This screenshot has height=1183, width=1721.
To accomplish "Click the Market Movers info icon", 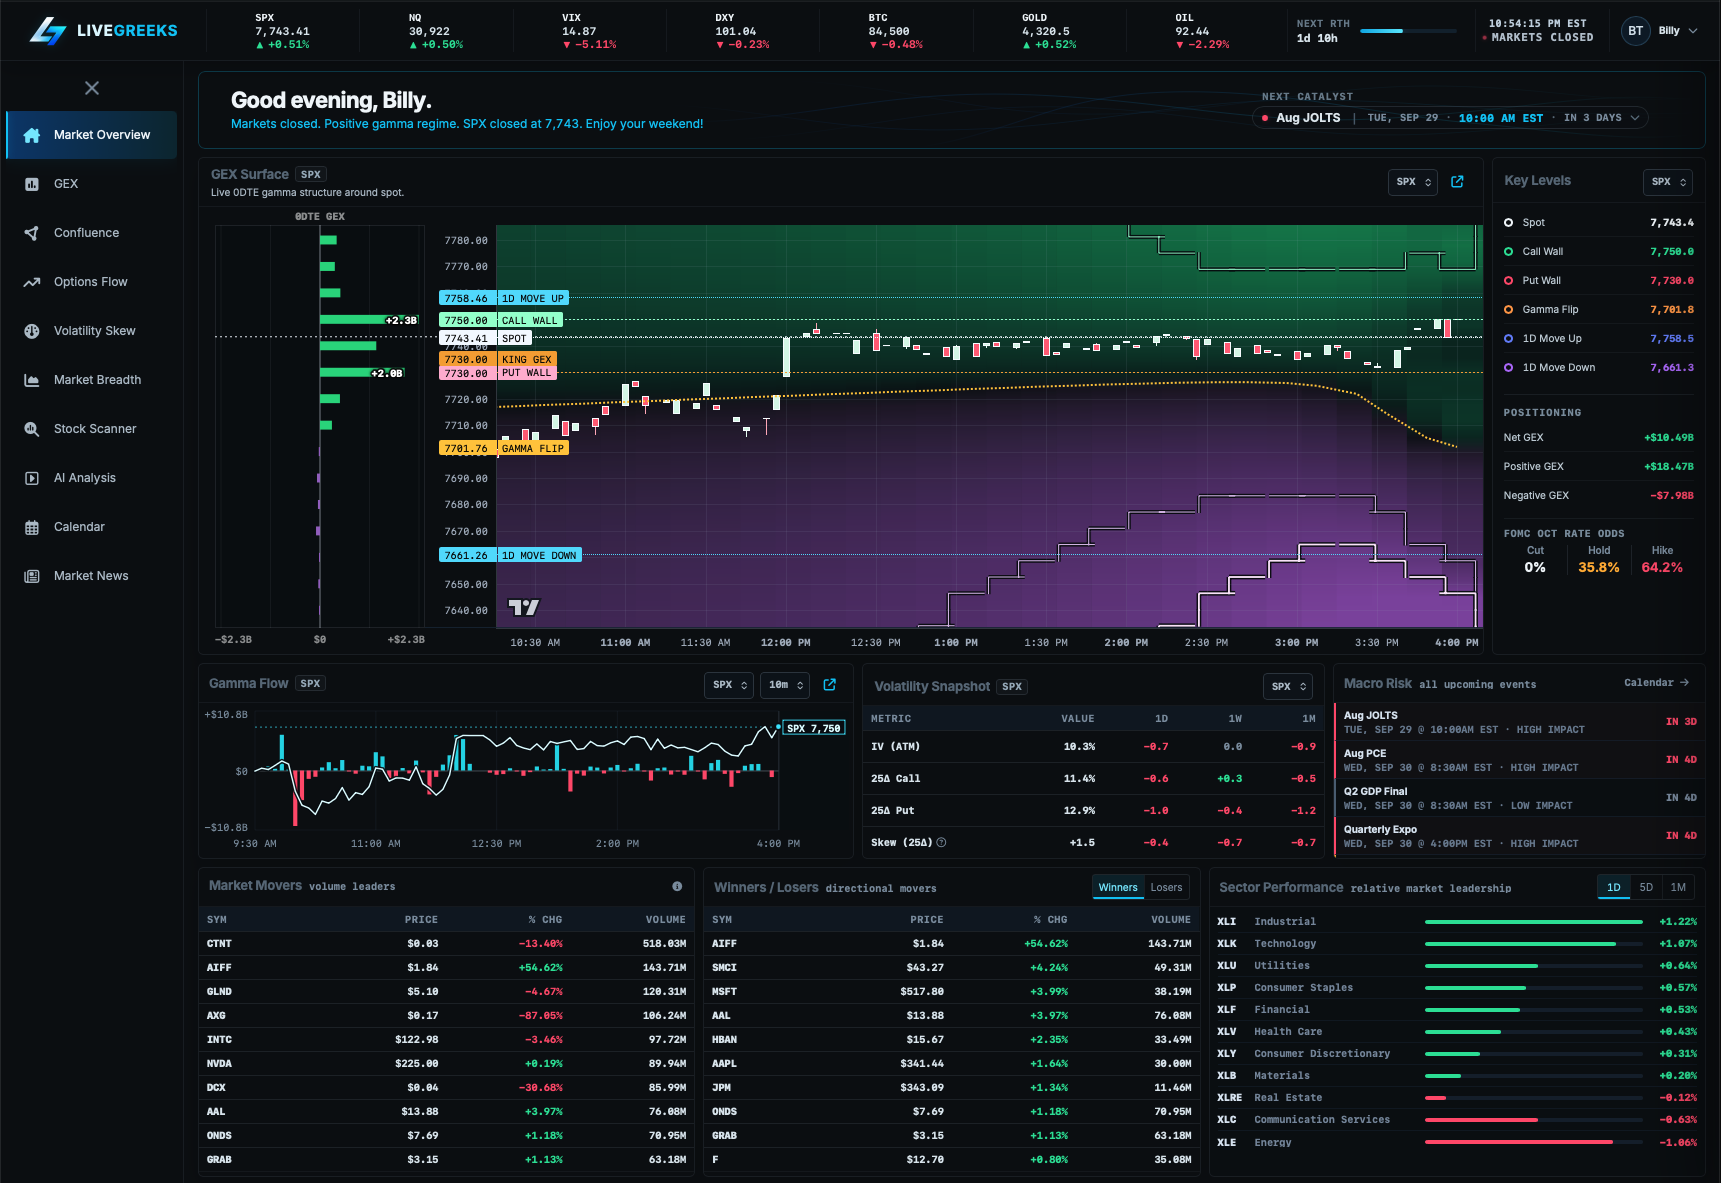I will point(677,886).
